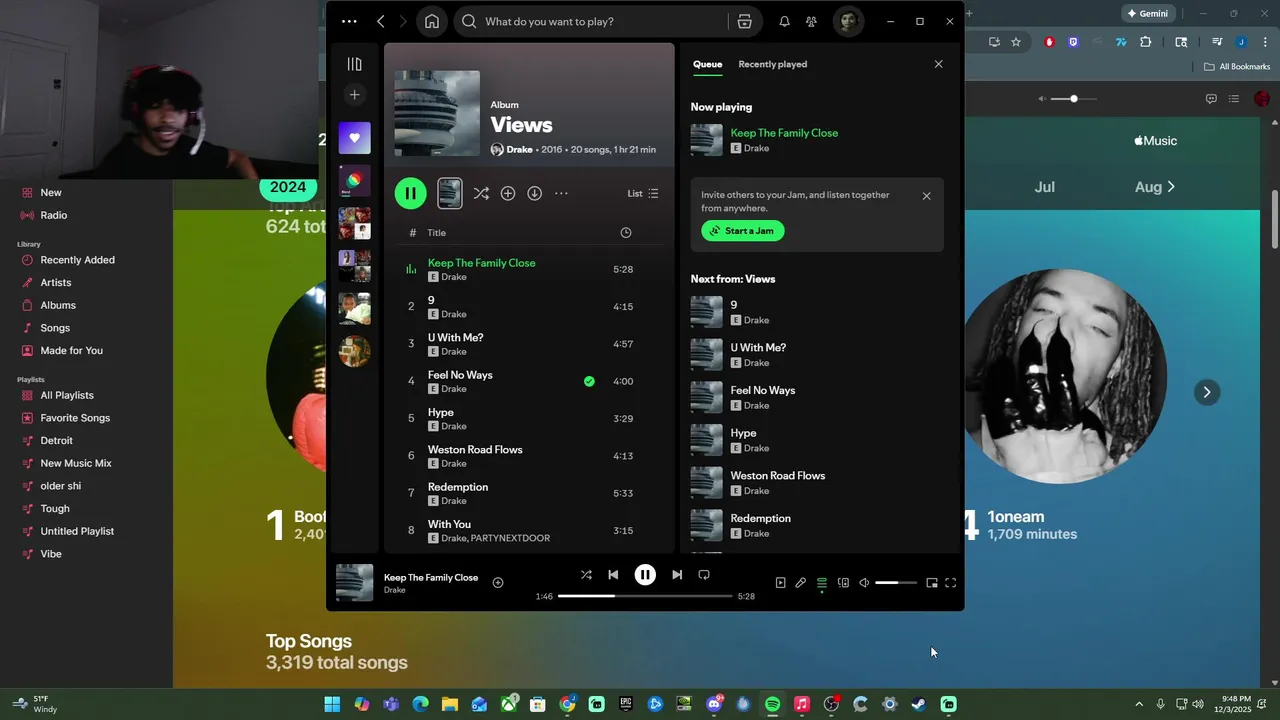Screen dimensions: 1280x720
Task: Pause playback in the bottom player
Action: [645, 575]
